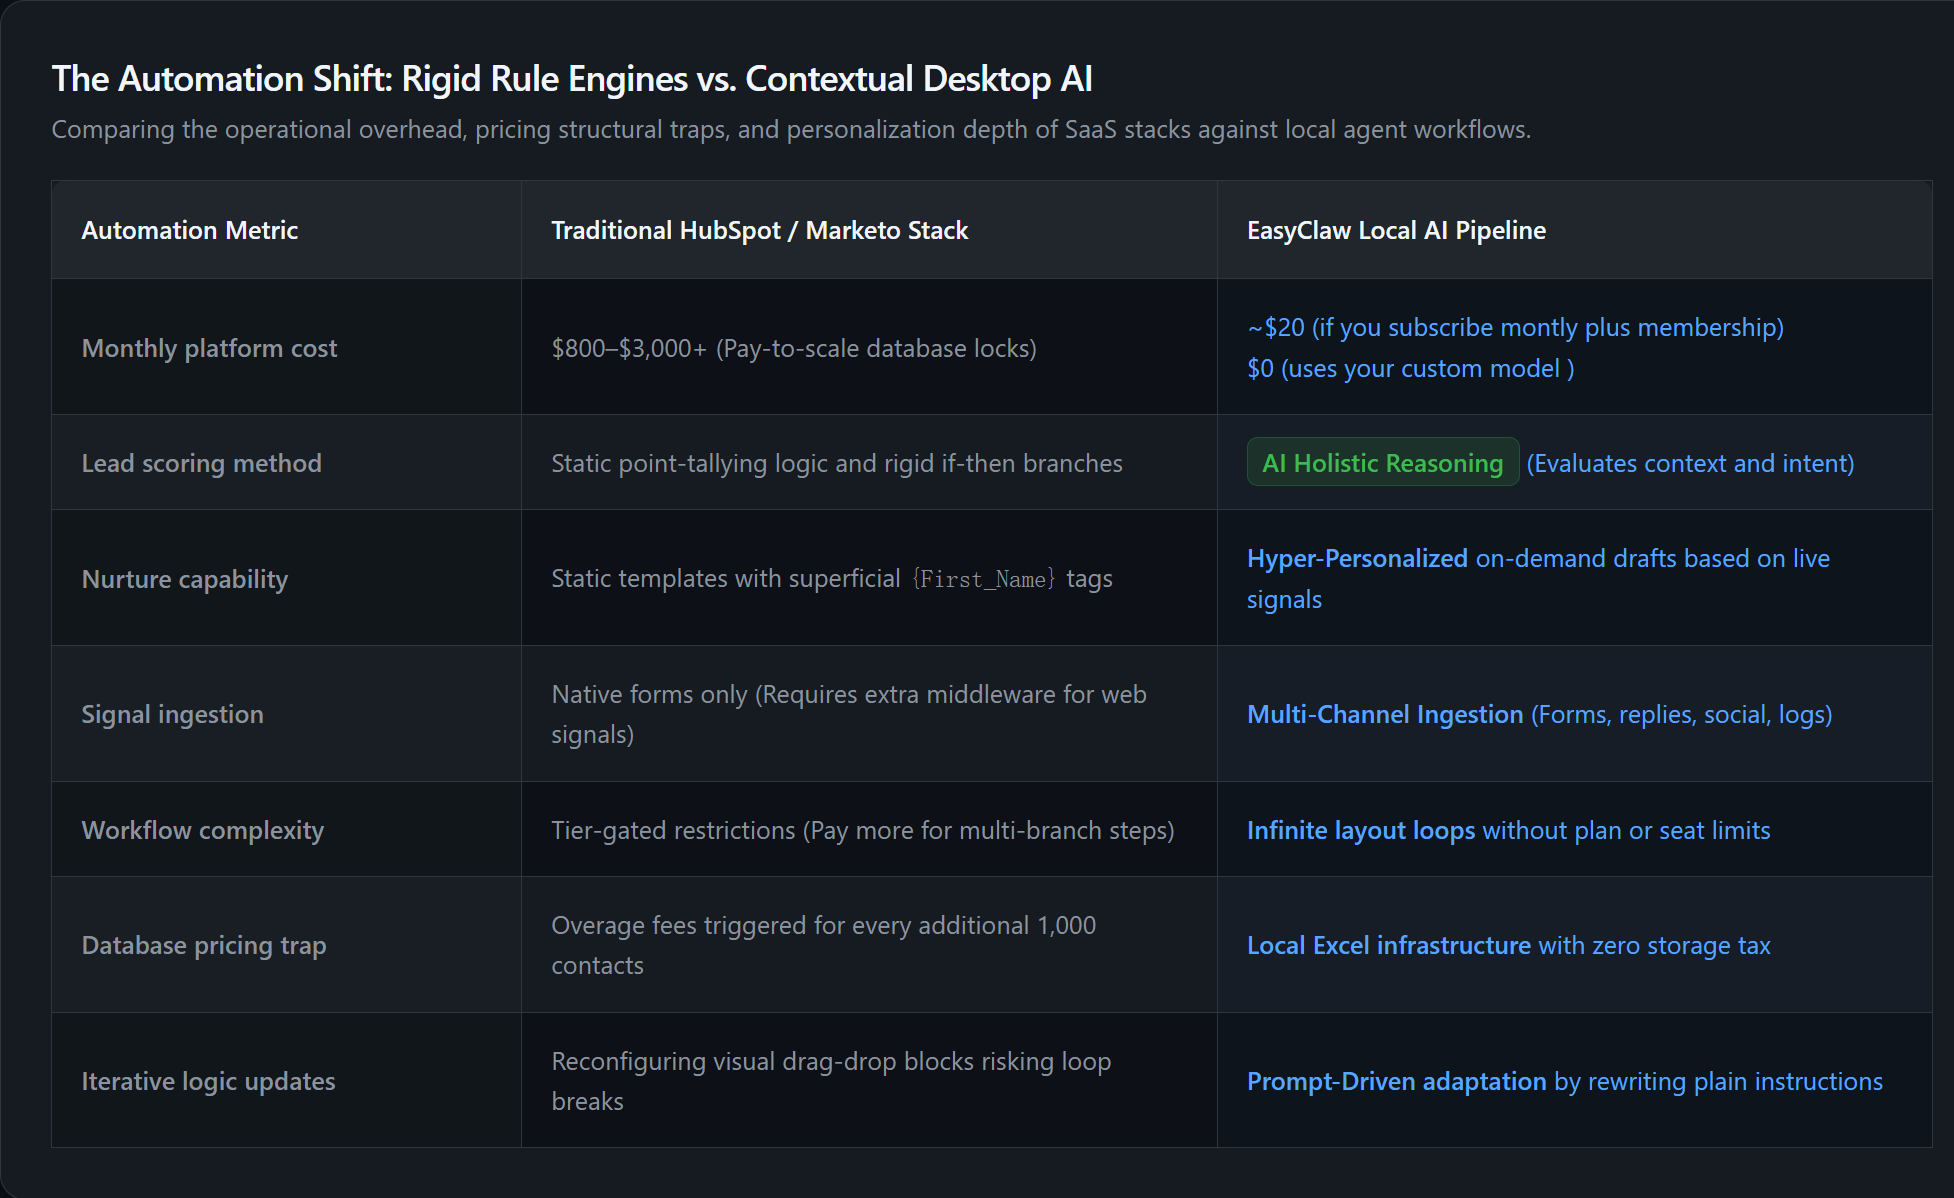Click the 'EasyClaw Local AI Pipeline' header
This screenshot has height=1198, width=1954.
(x=1396, y=230)
